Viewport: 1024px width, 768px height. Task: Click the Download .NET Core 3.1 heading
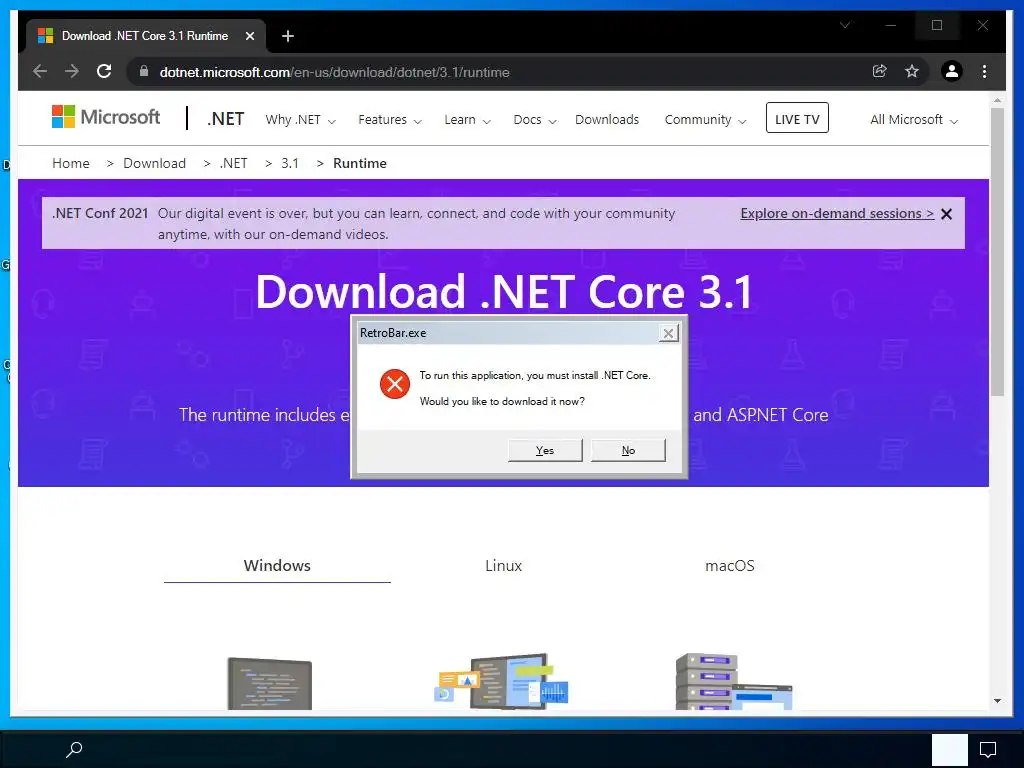(x=504, y=291)
